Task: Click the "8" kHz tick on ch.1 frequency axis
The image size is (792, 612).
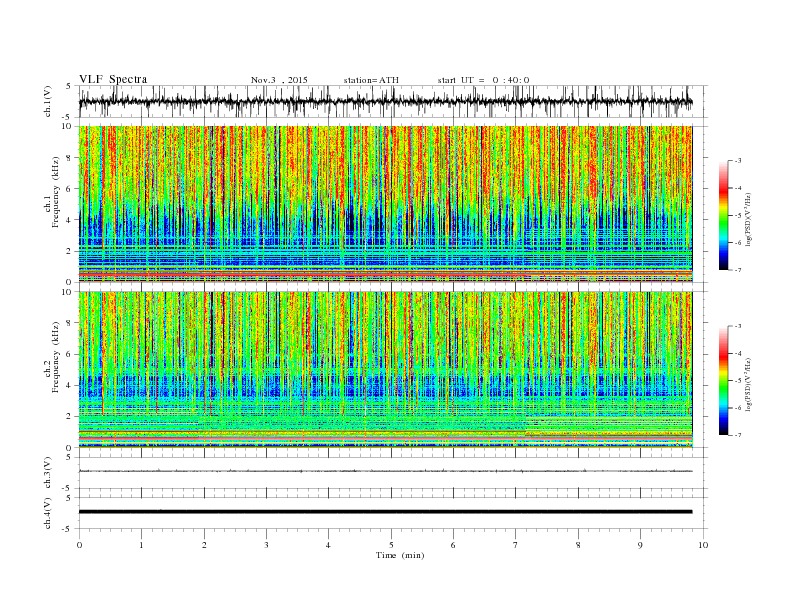Action: click(x=69, y=158)
